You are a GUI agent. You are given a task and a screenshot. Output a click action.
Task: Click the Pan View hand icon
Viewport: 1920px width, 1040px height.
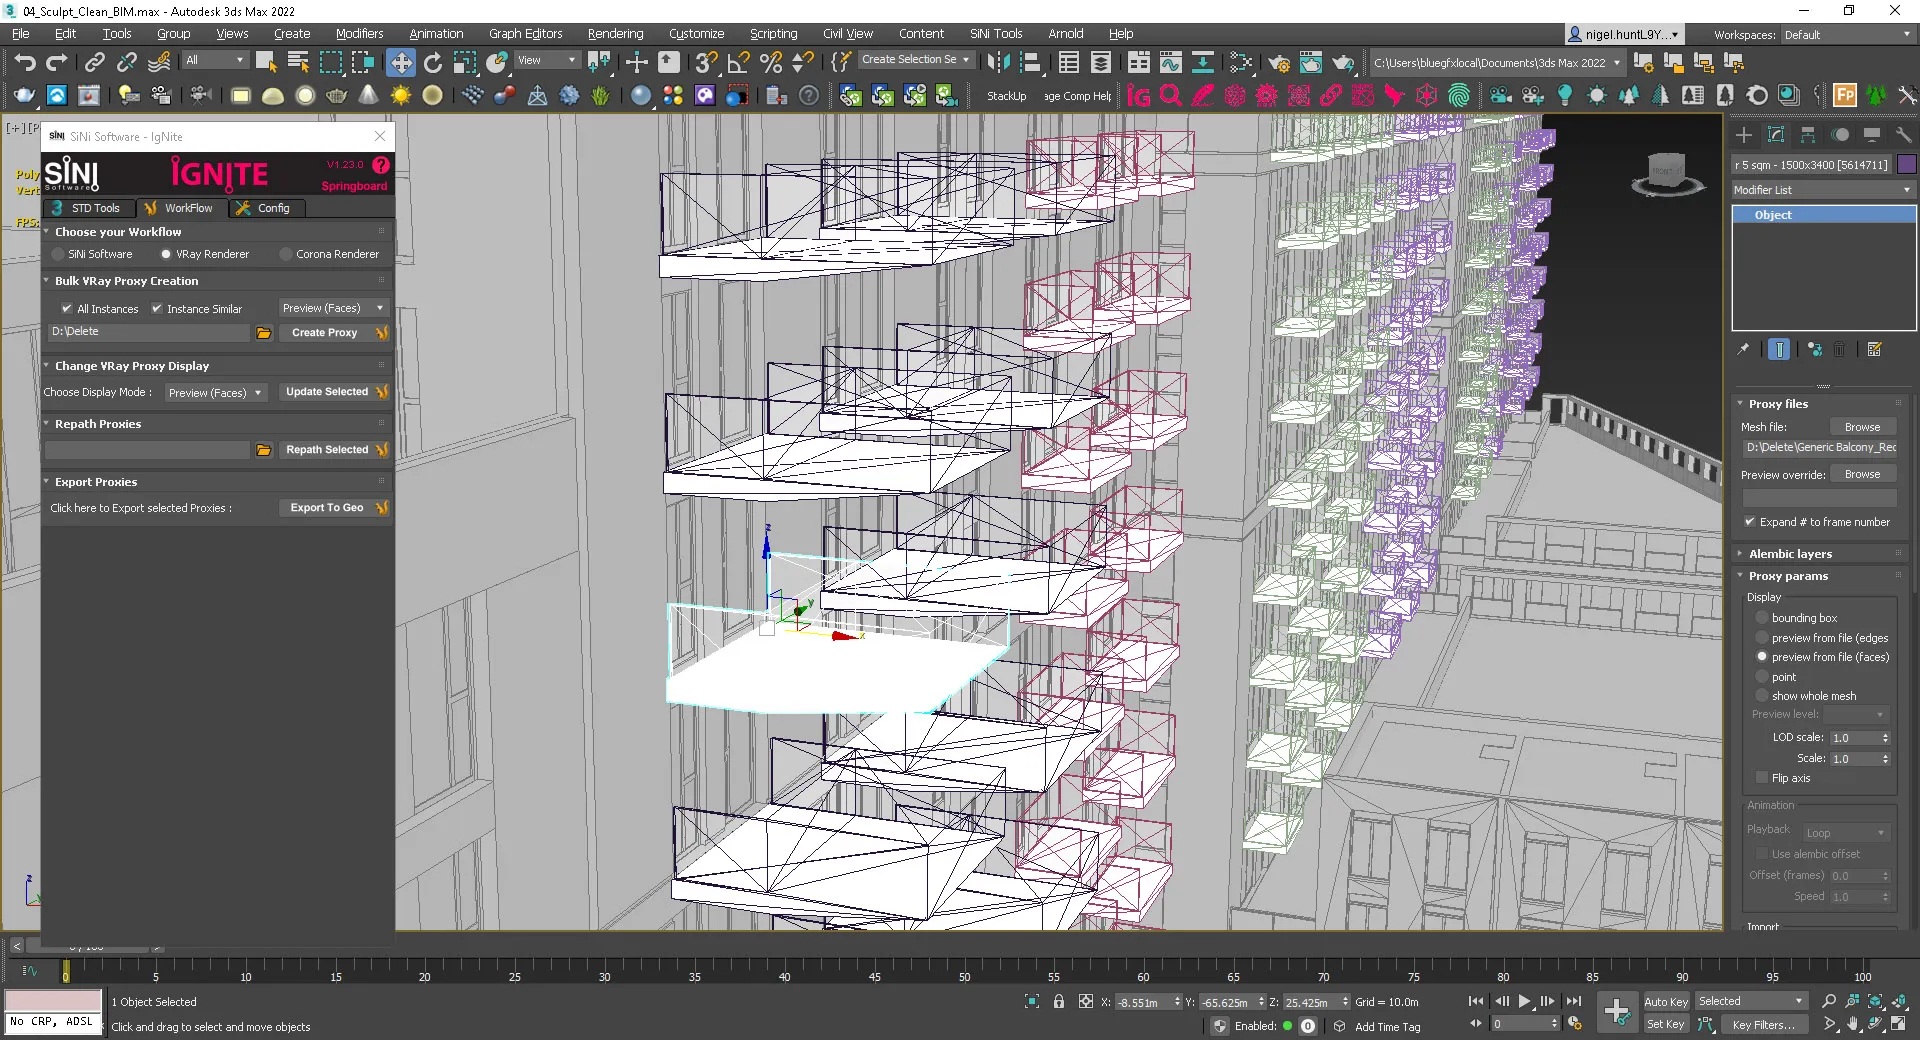point(1853,1024)
